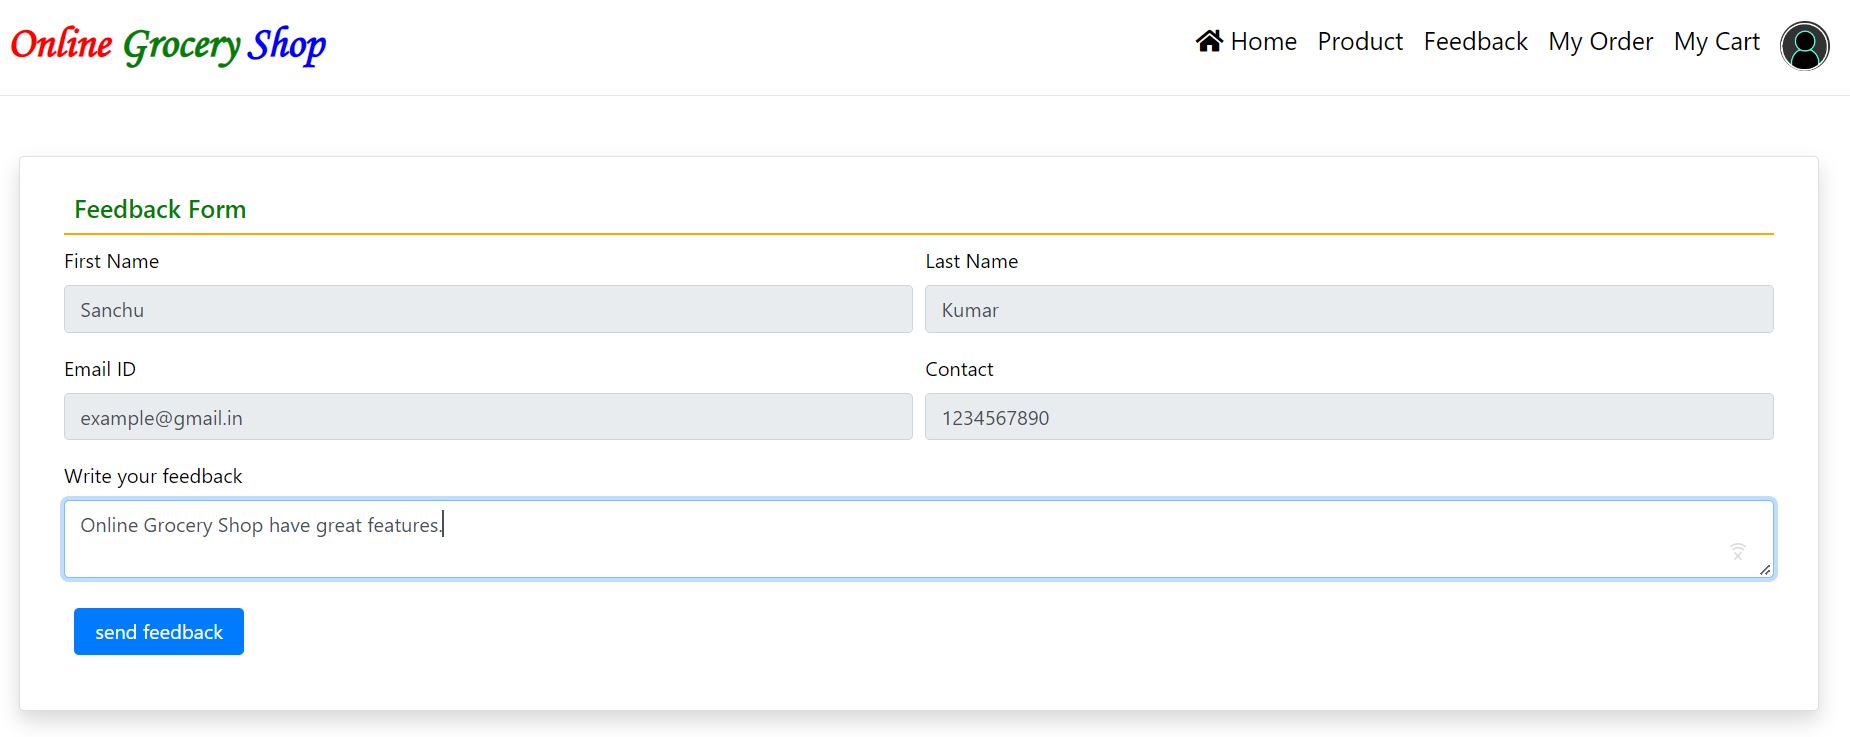Open My Order page
Image resolution: width=1850 pixels, height=737 pixels.
(x=1600, y=42)
